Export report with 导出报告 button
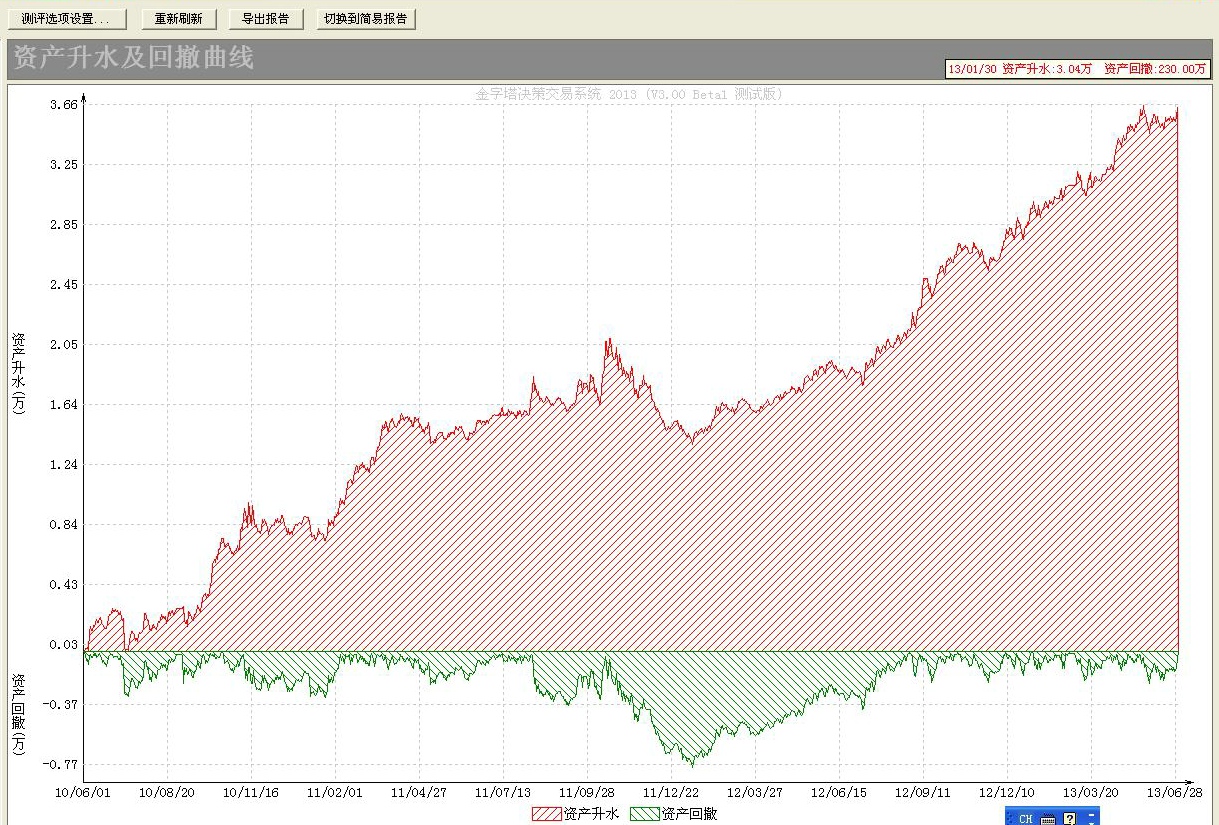Viewport: 1219px width, 825px height. (x=266, y=19)
